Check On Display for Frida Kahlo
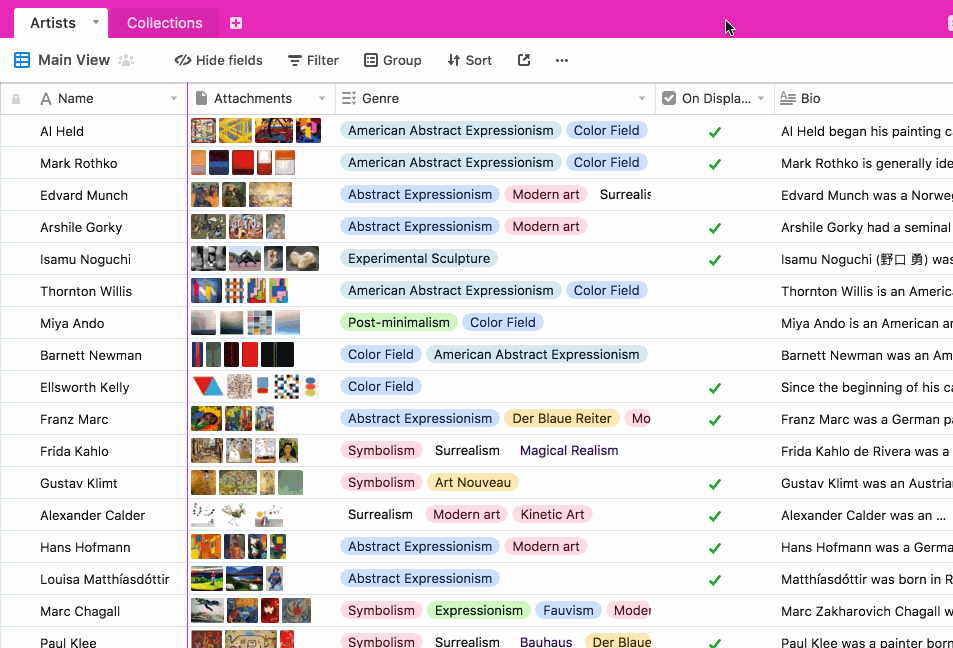The image size is (953, 648). coord(715,451)
